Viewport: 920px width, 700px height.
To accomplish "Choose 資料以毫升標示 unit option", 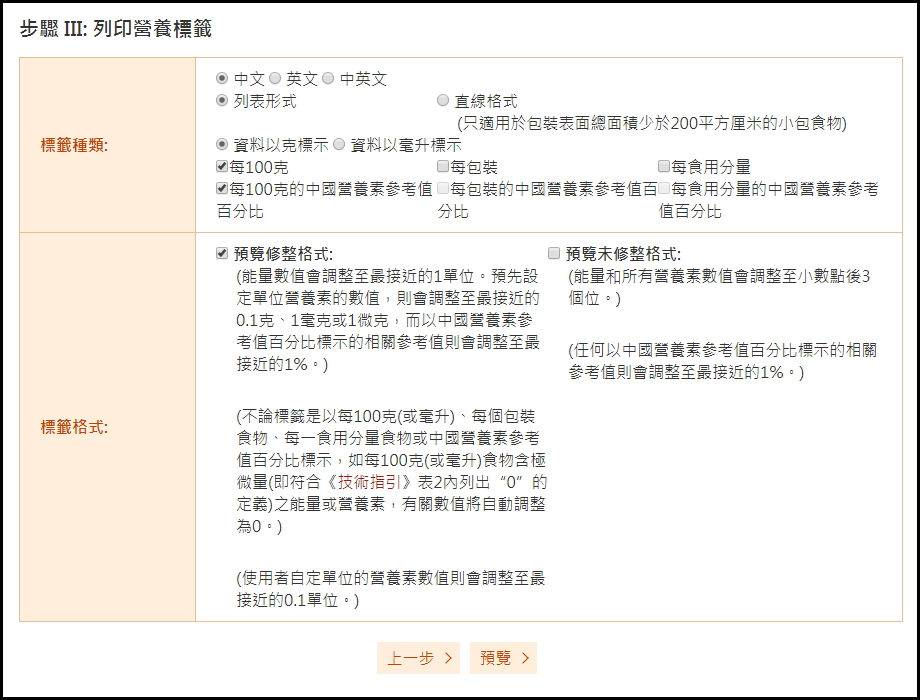I will click(x=339, y=145).
